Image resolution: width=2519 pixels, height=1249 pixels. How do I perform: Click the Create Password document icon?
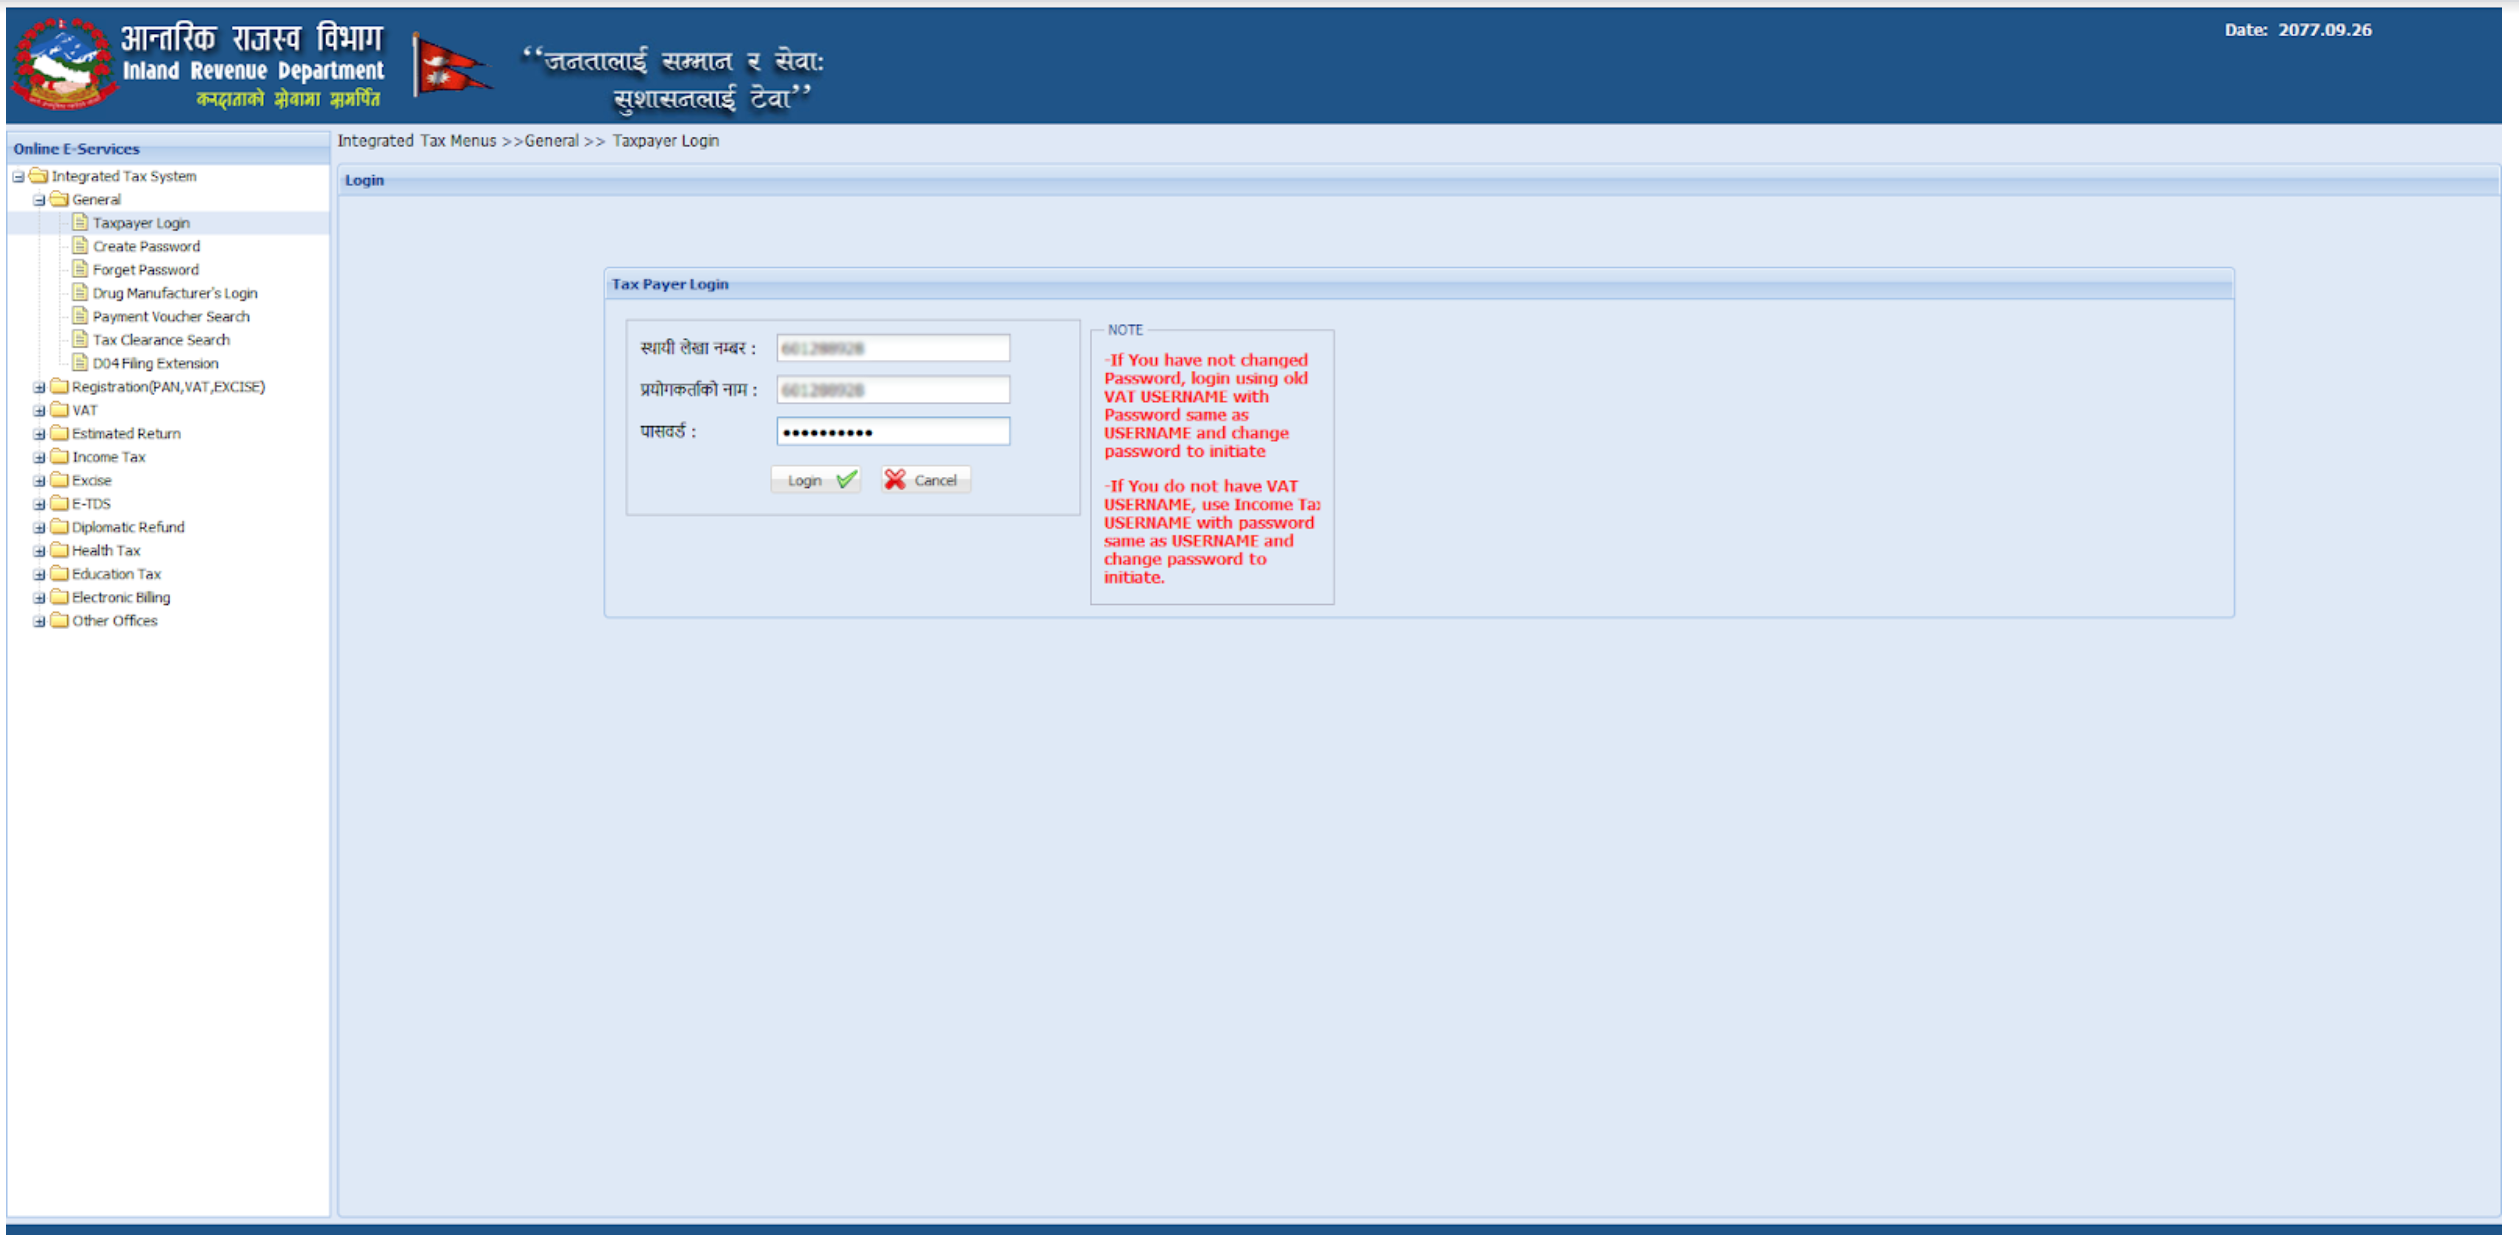tap(81, 247)
